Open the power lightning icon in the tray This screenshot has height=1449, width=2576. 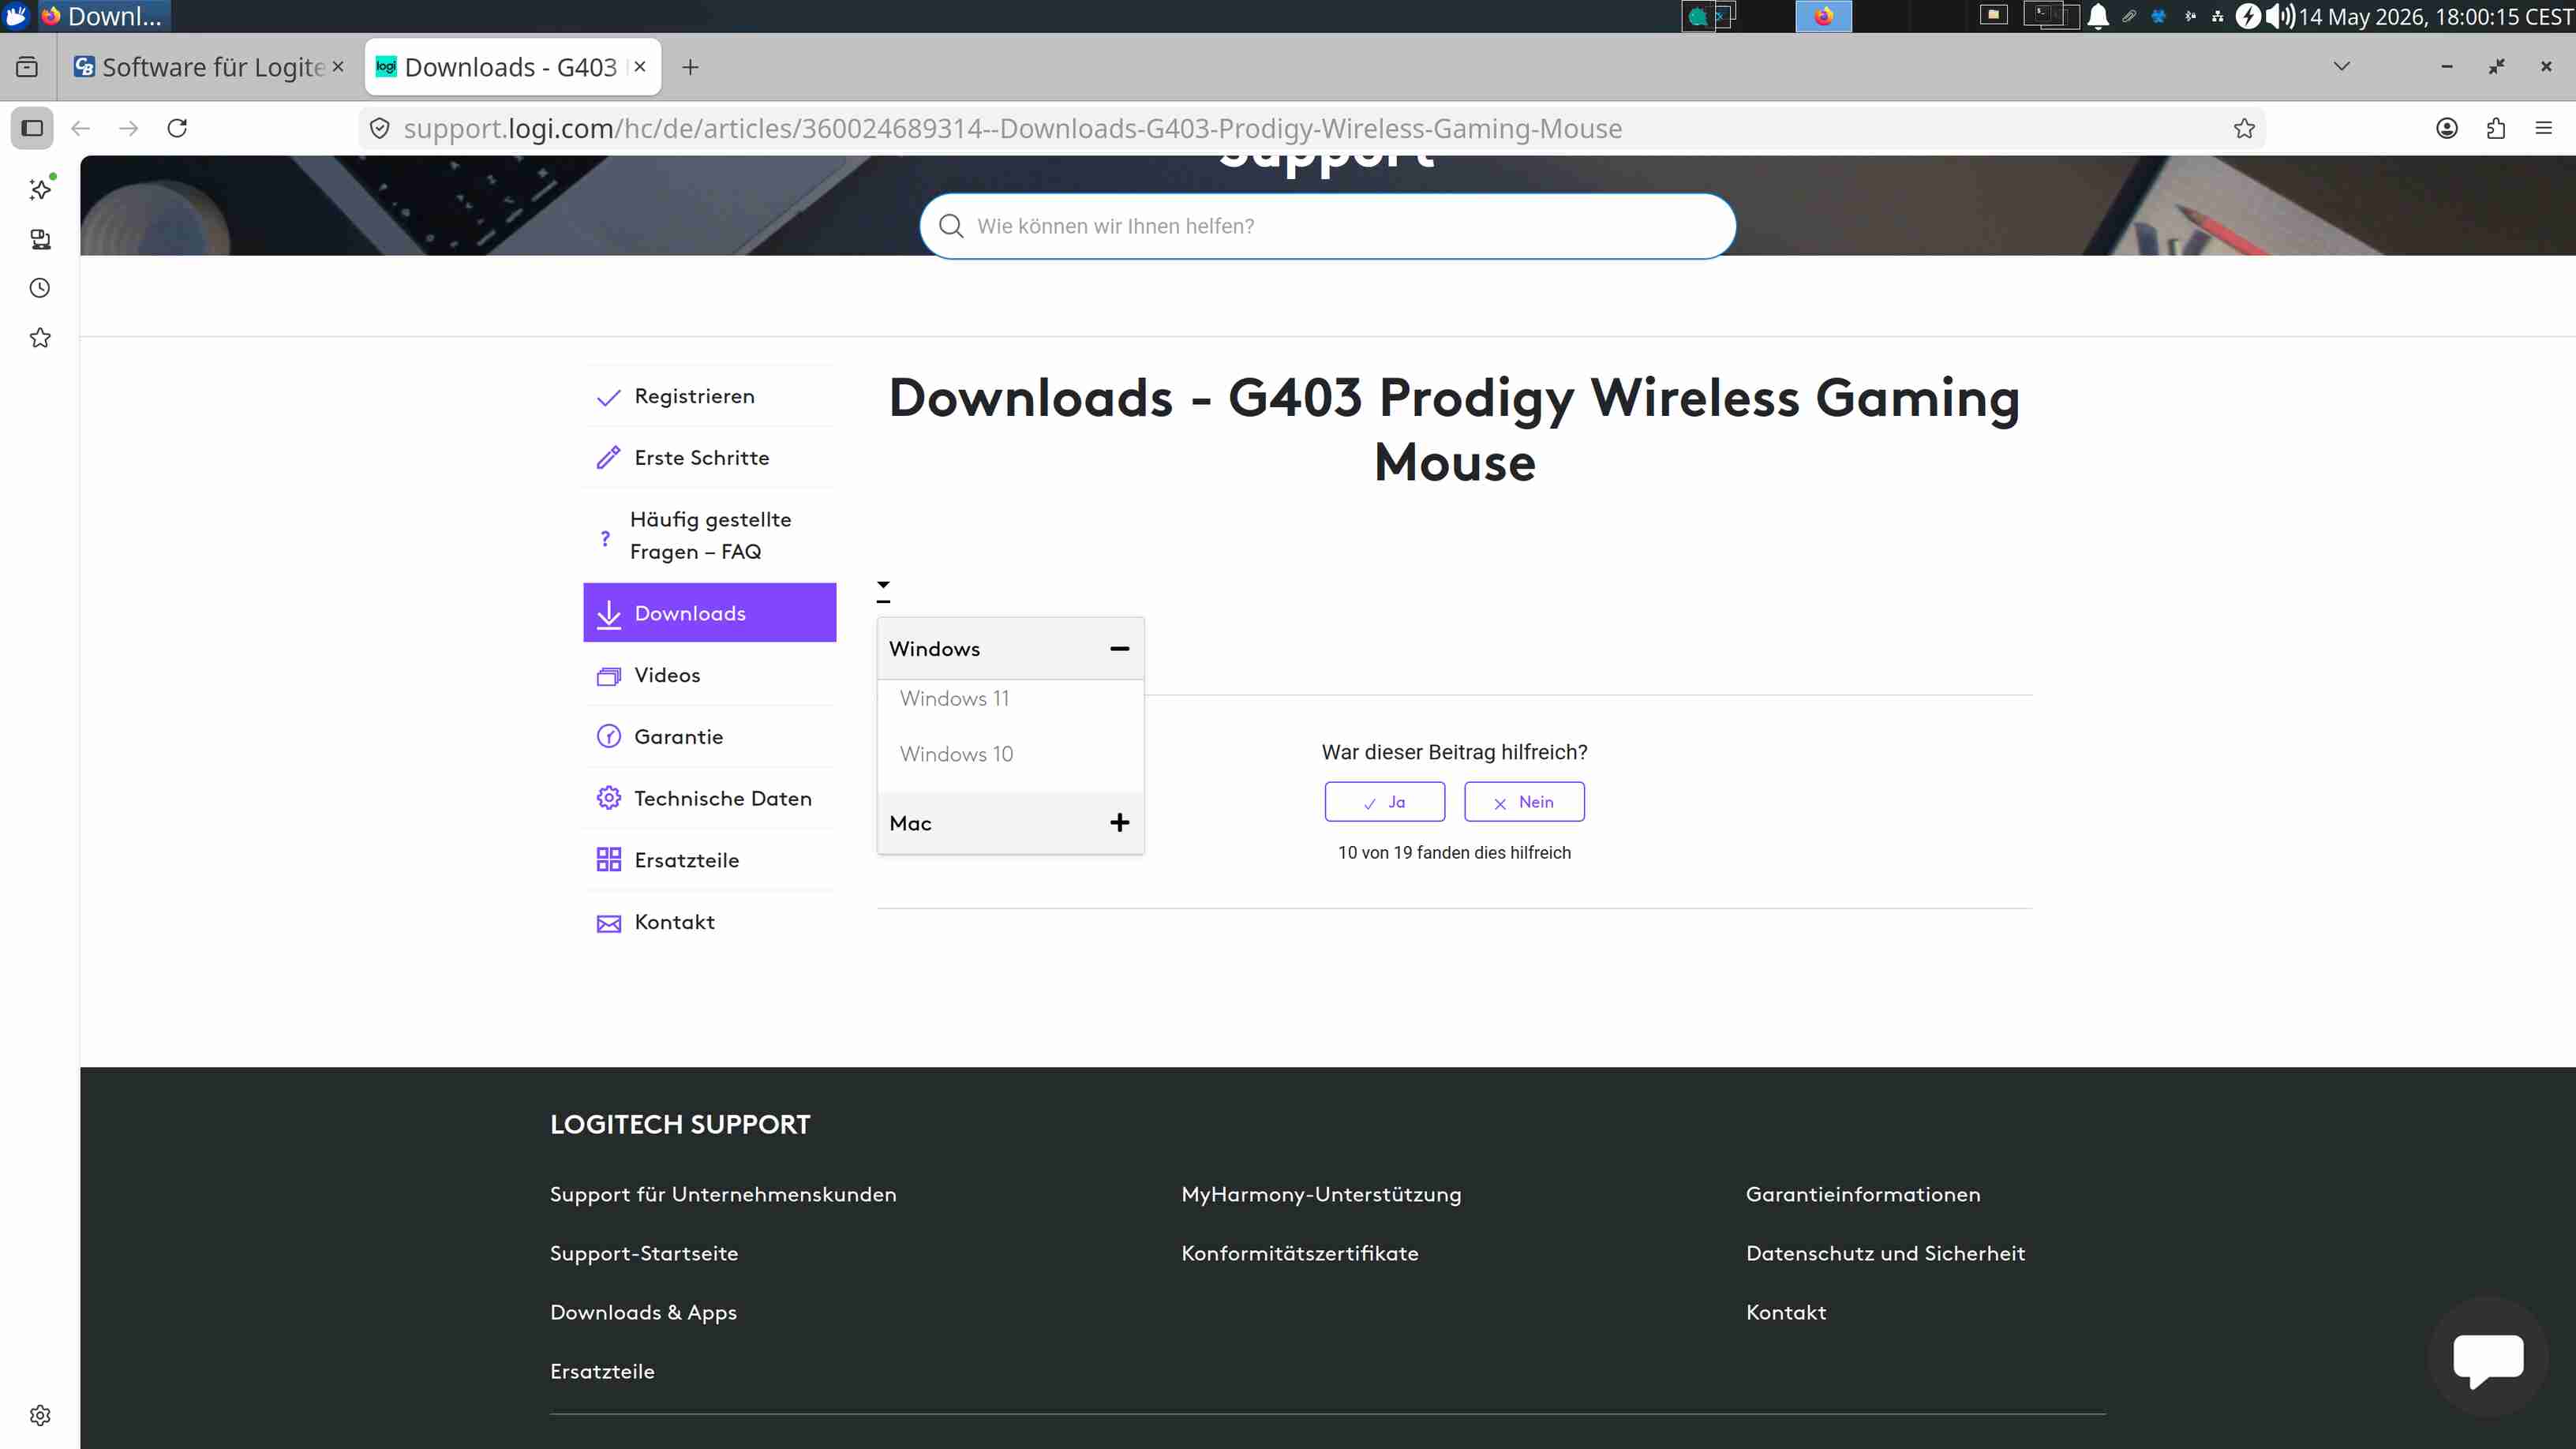(x=2248, y=16)
